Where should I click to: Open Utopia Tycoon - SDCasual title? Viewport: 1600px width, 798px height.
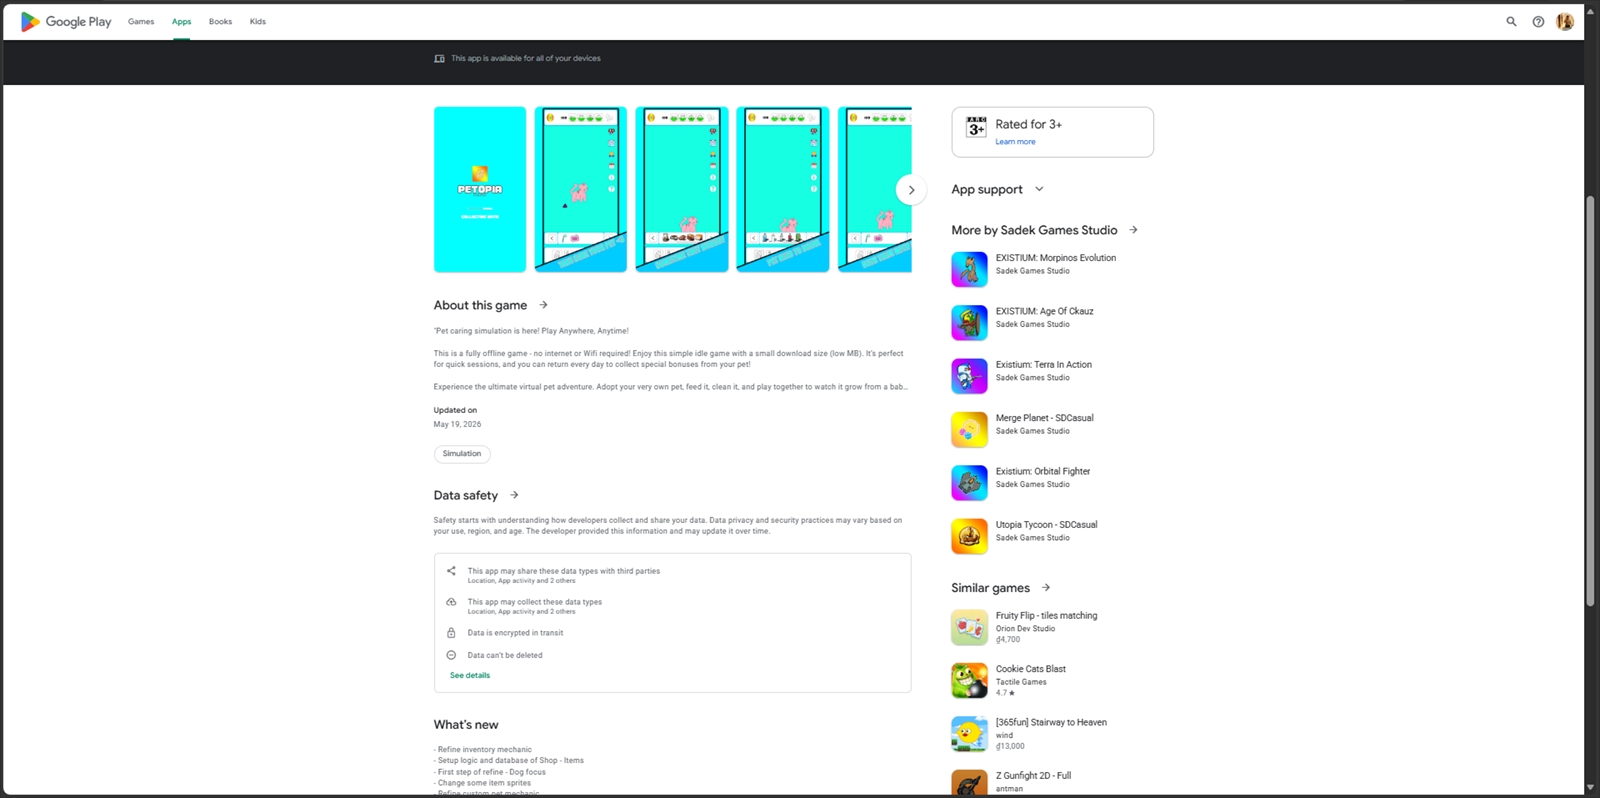pyautogui.click(x=1046, y=525)
